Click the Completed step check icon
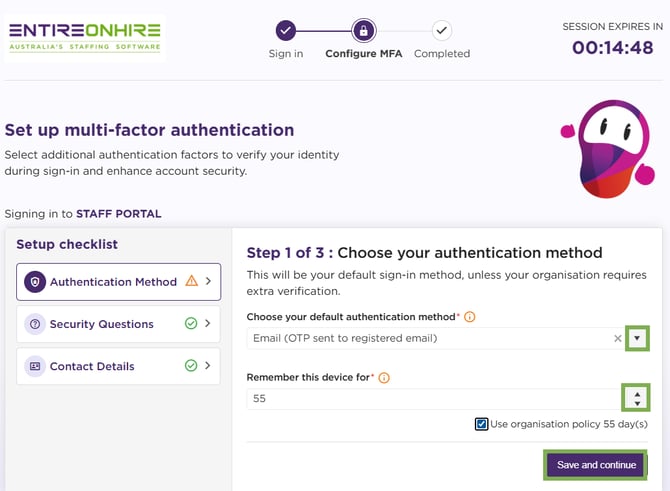 [441, 30]
